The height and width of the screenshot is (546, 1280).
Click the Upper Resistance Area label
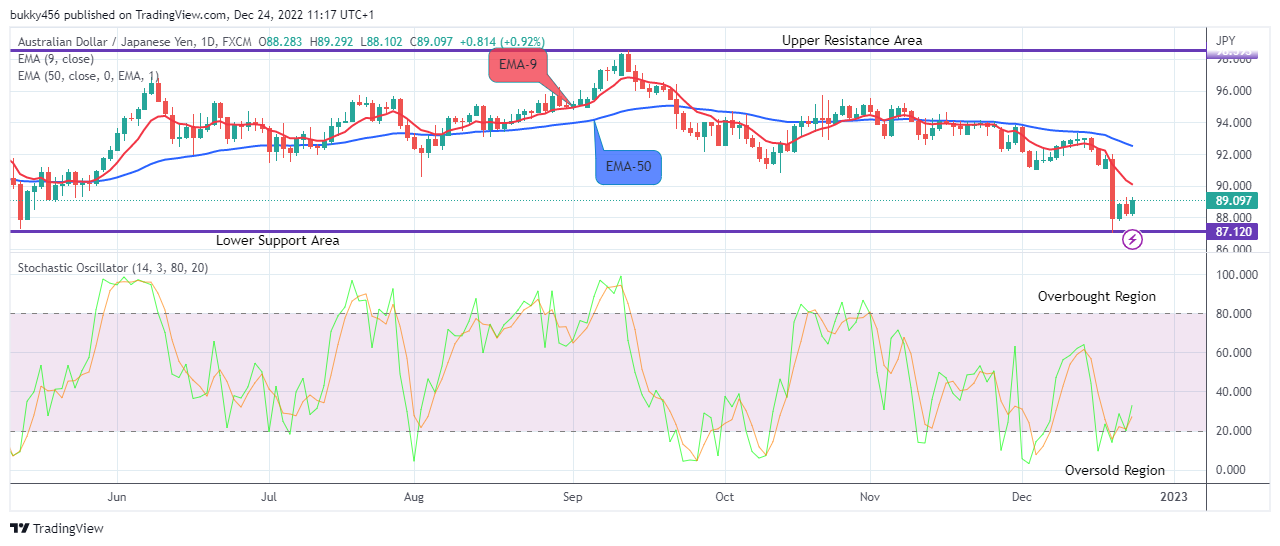pyautogui.click(x=852, y=40)
